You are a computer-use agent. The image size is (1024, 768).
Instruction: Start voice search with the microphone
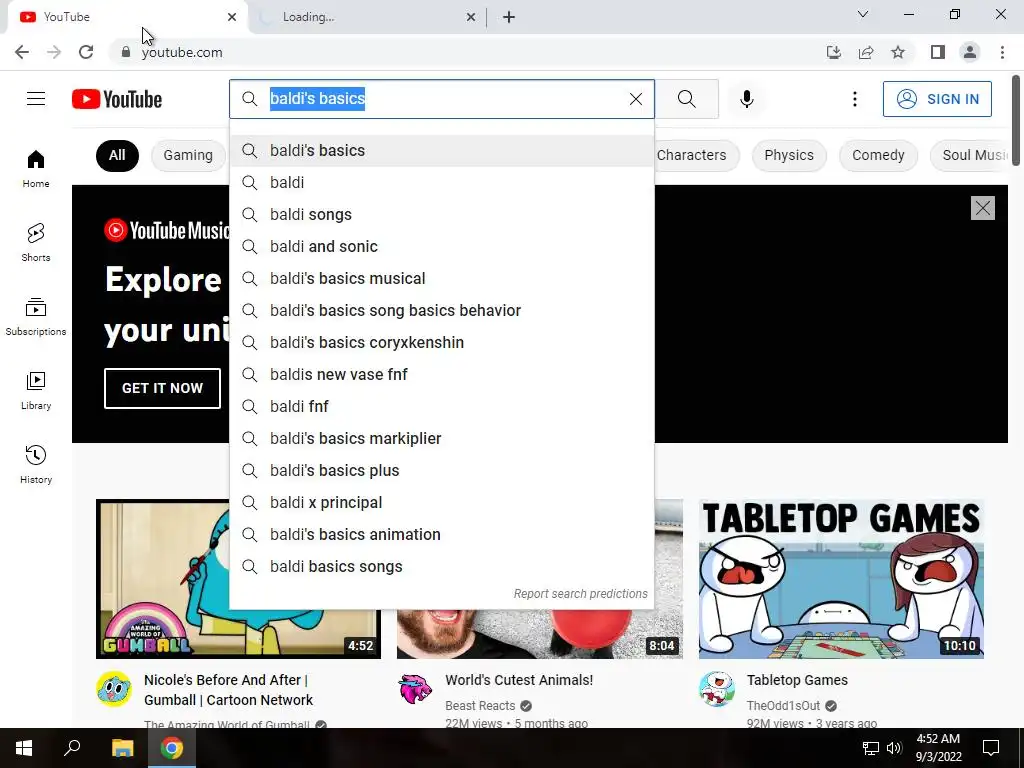746,99
